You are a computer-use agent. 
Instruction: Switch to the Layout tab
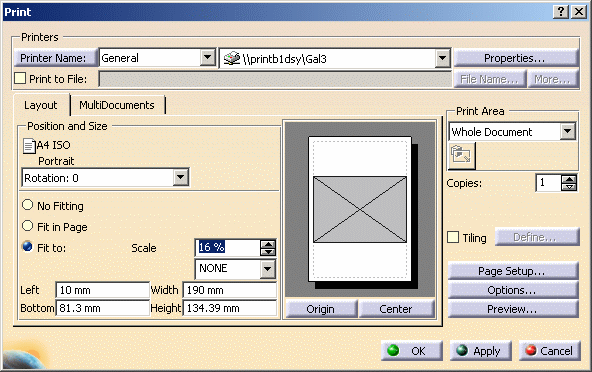tap(41, 105)
